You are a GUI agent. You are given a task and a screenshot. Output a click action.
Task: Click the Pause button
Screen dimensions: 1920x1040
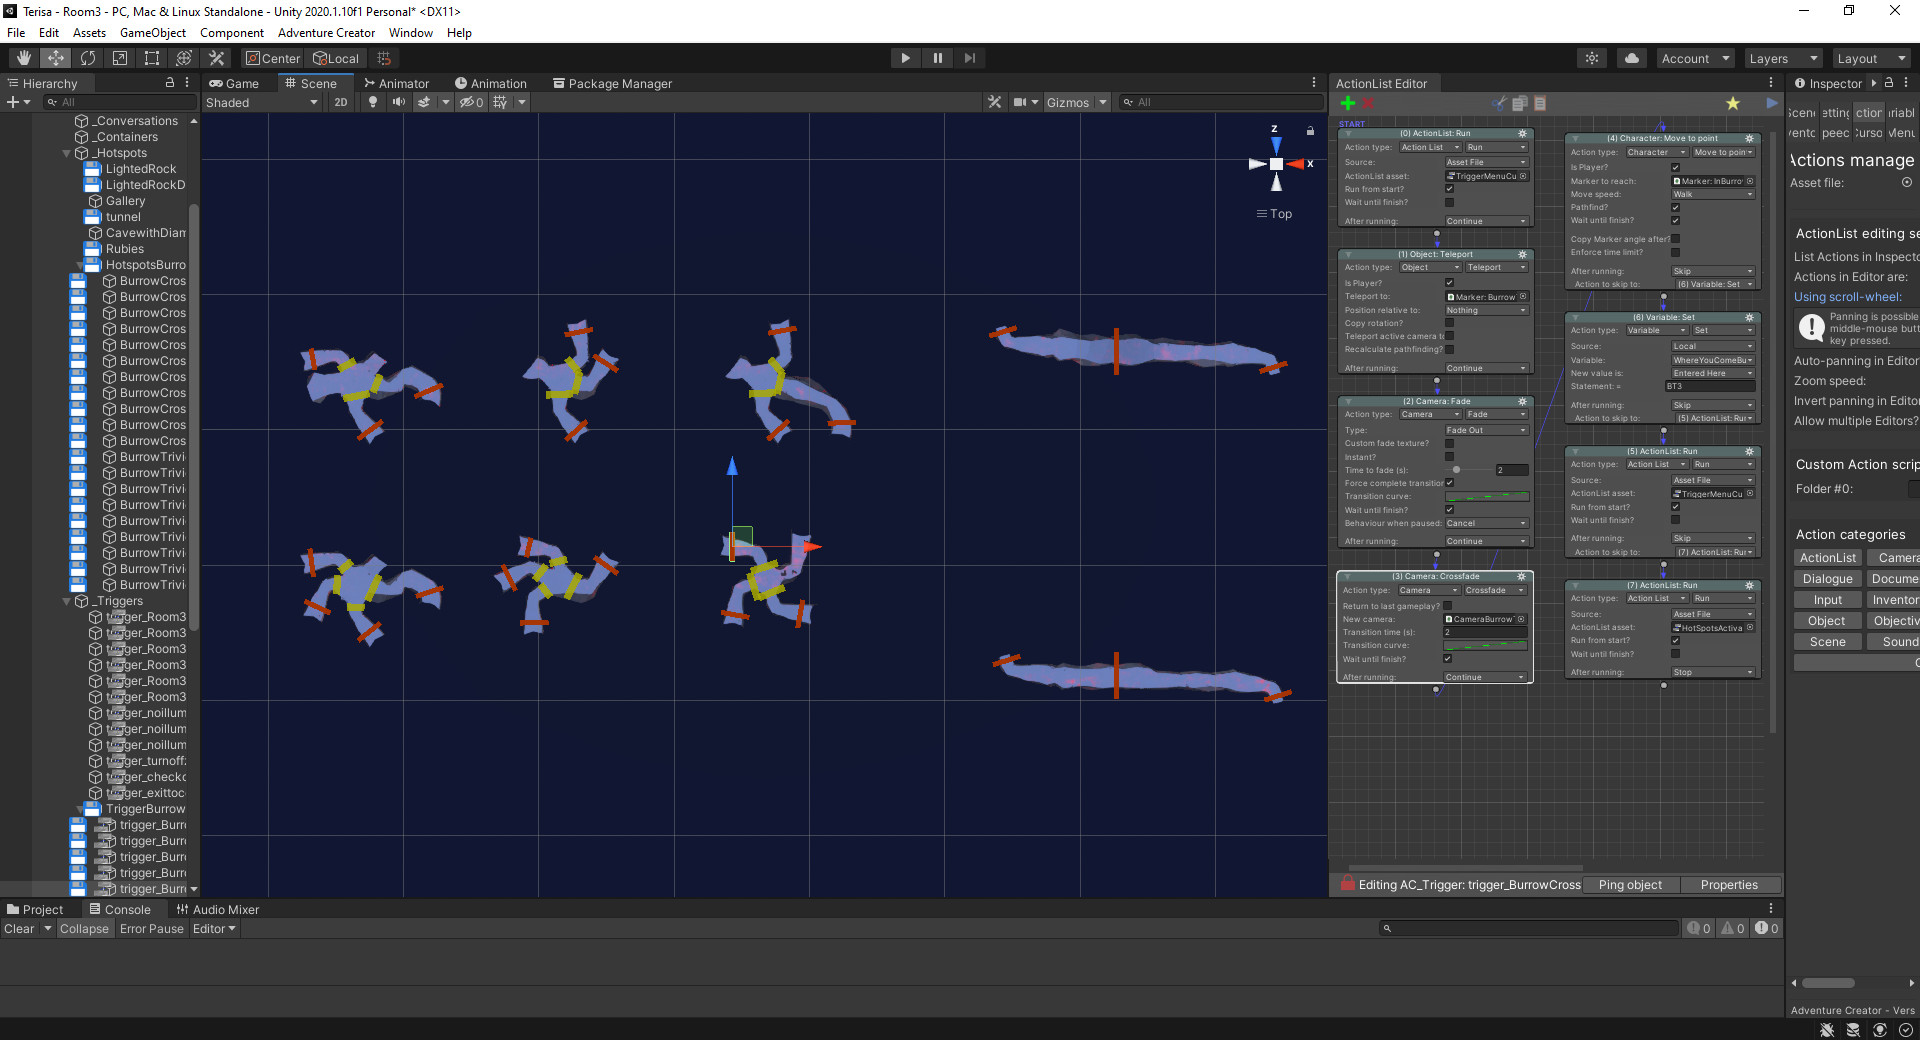(x=937, y=58)
